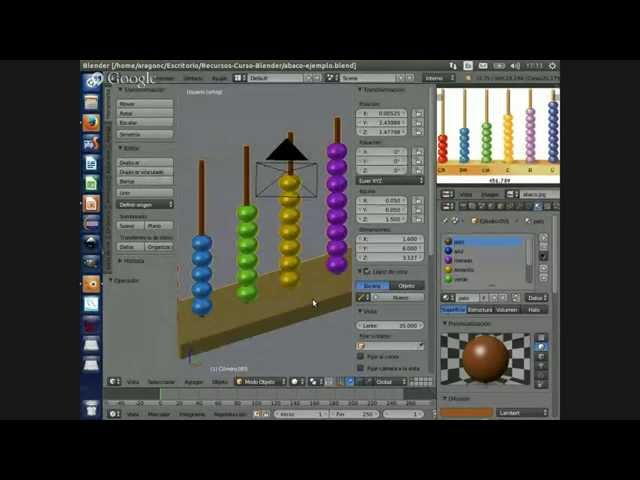Click the Lente value slider
The image size is (640, 480).
[x=390, y=325]
